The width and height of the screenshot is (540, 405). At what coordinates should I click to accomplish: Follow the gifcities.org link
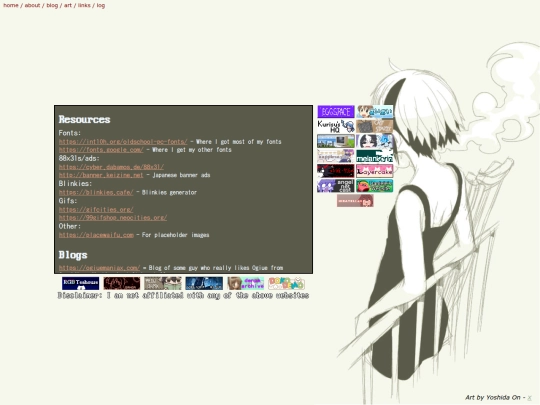coord(96,209)
